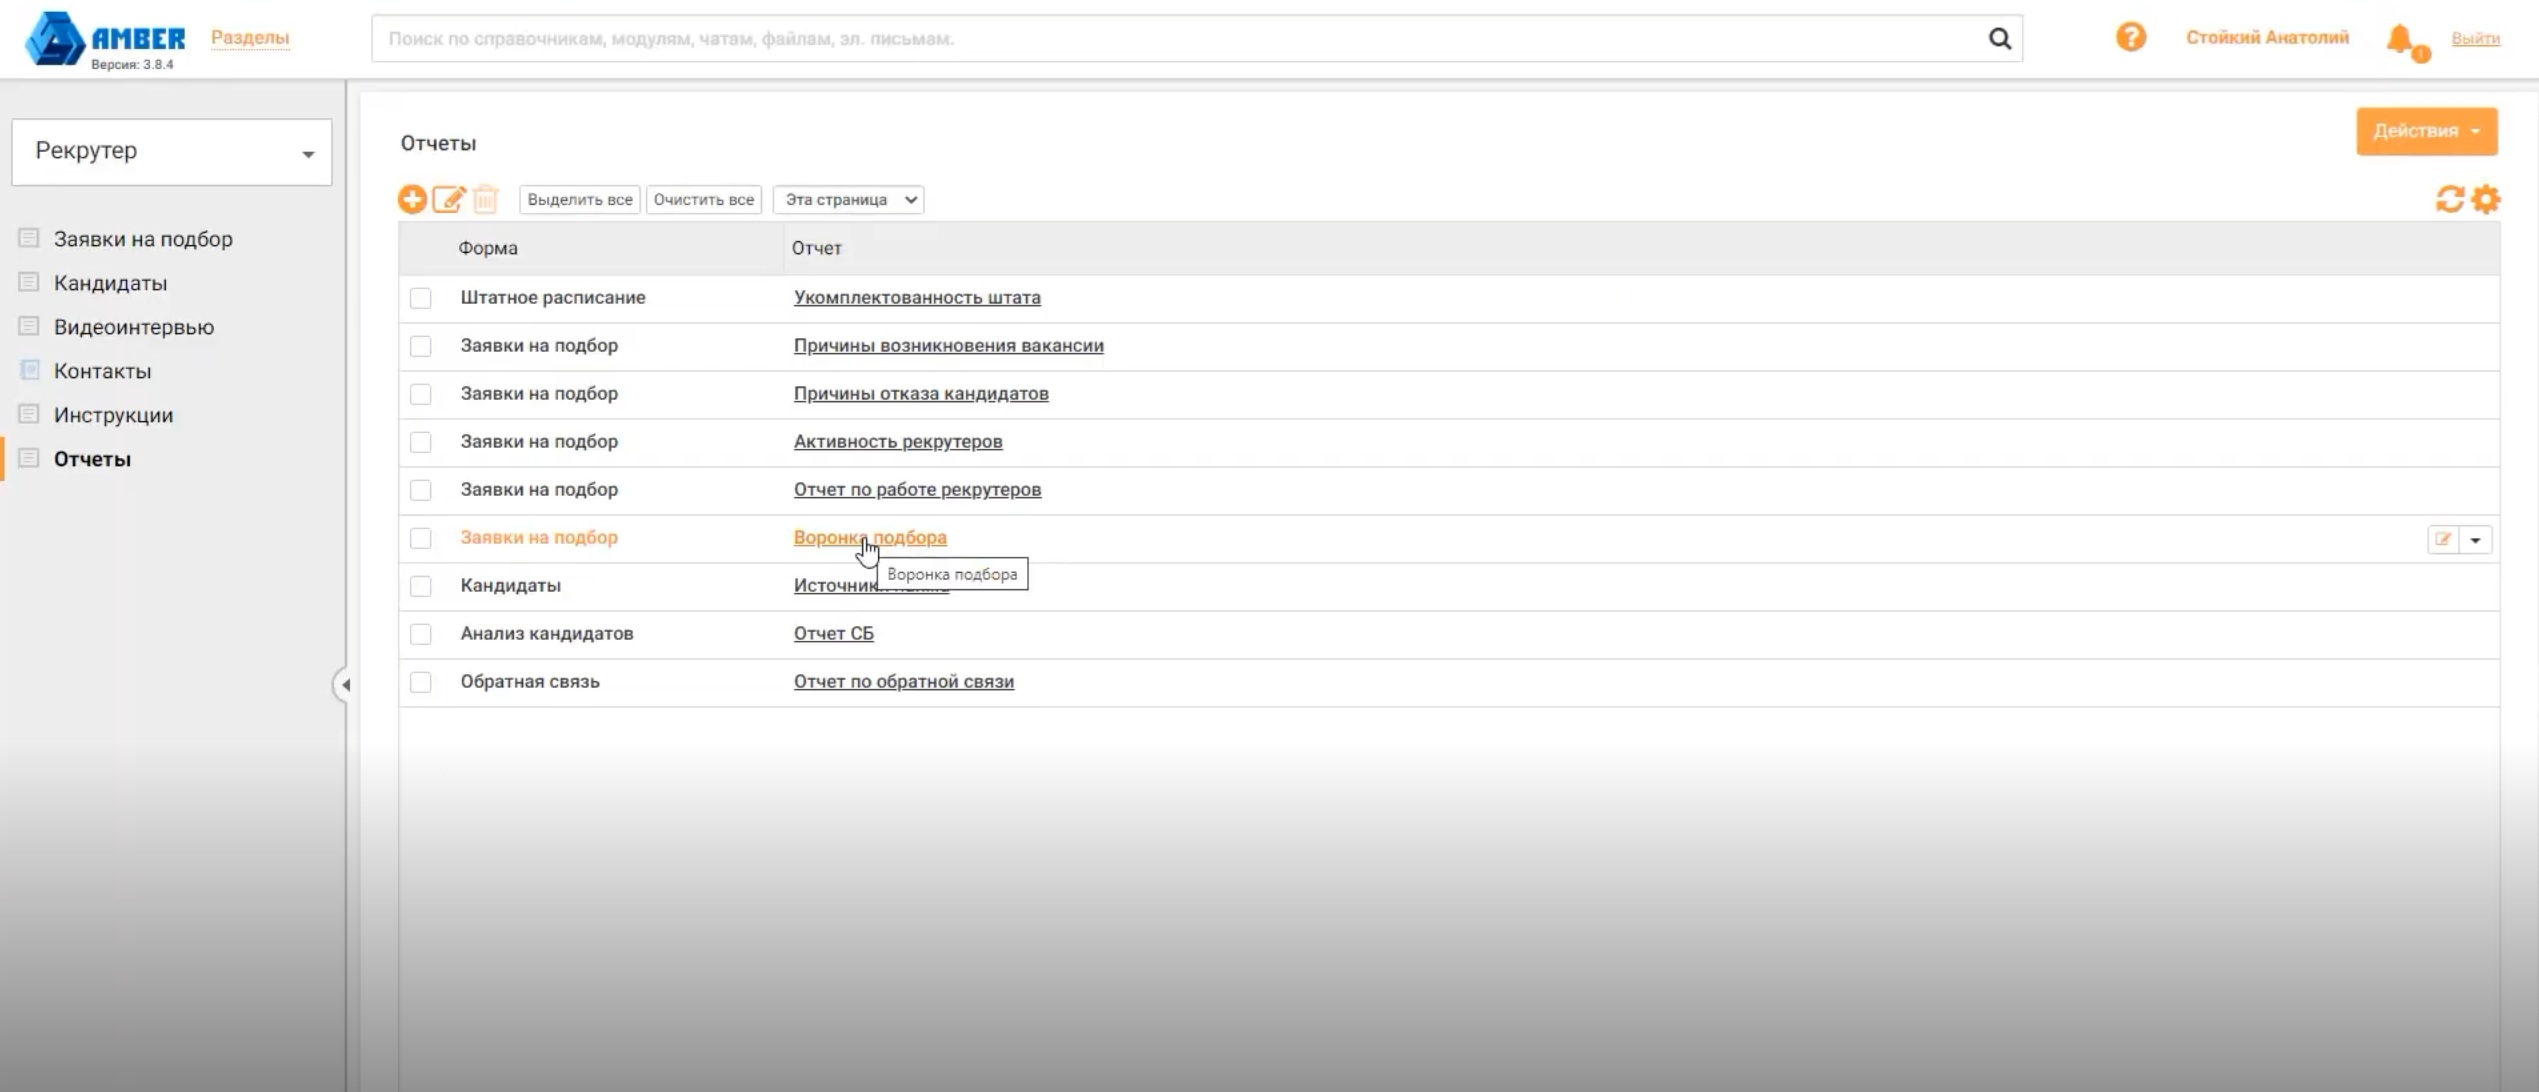Click icon beside Контакты in sidebar
This screenshot has height=1092, width=2539.
[29, 370]
